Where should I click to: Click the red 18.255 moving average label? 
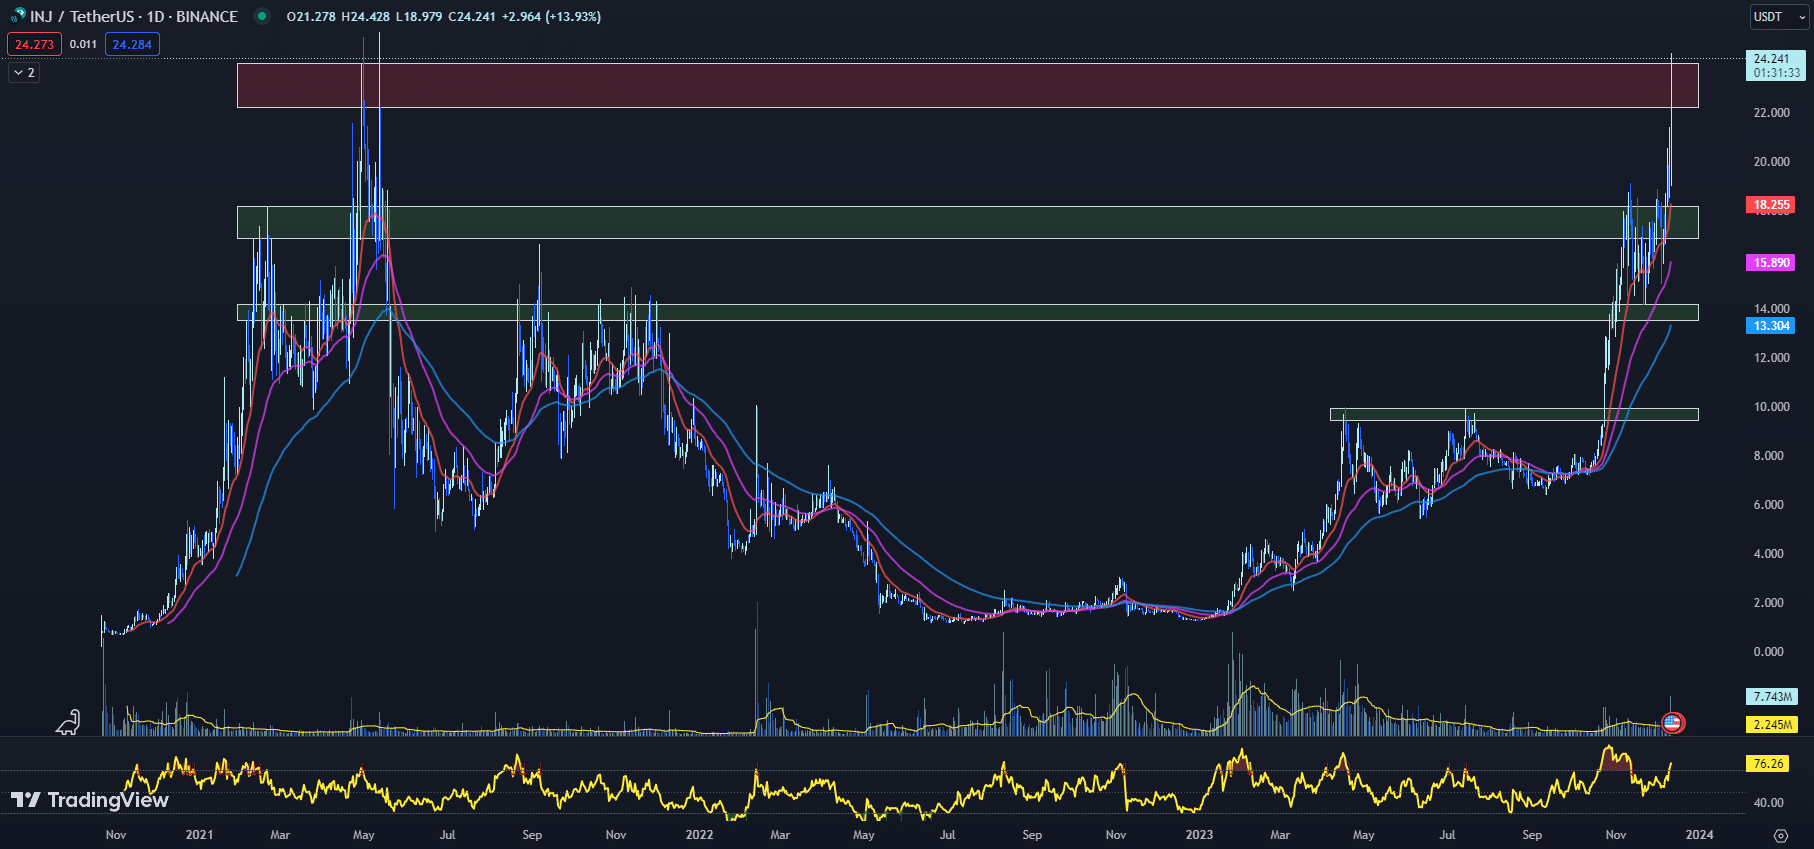pos(1770,205)
